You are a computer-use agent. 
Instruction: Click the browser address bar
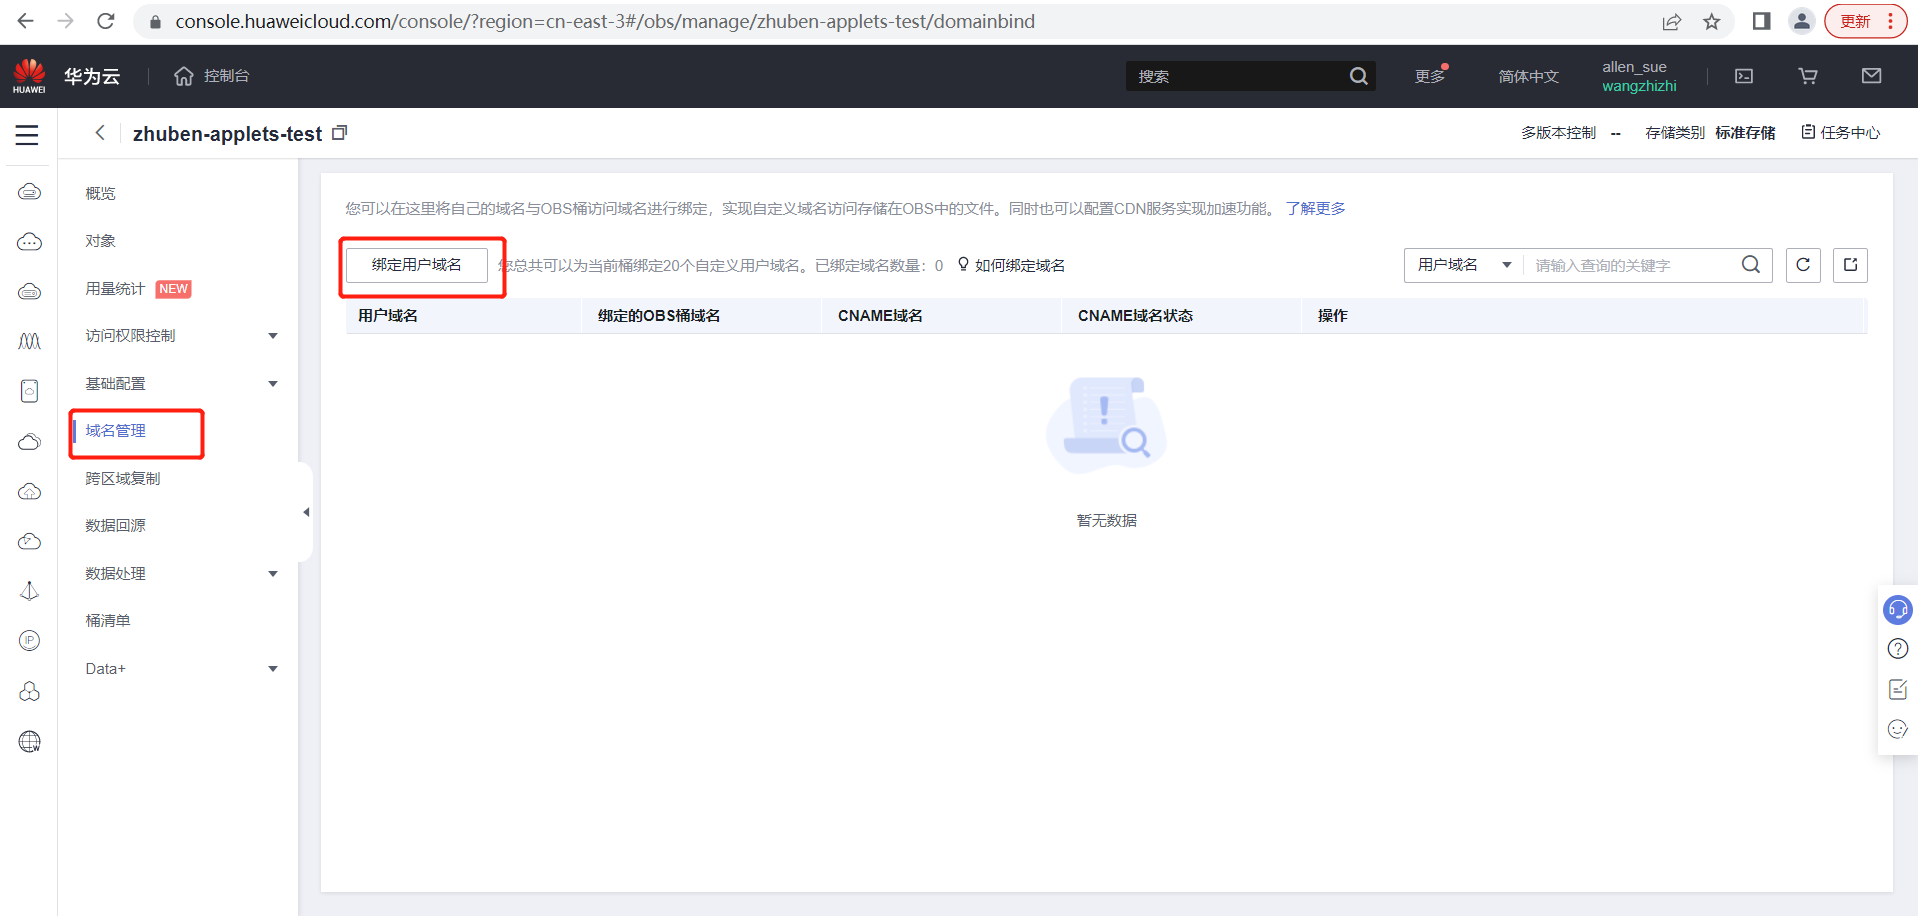tap(900, 21)
